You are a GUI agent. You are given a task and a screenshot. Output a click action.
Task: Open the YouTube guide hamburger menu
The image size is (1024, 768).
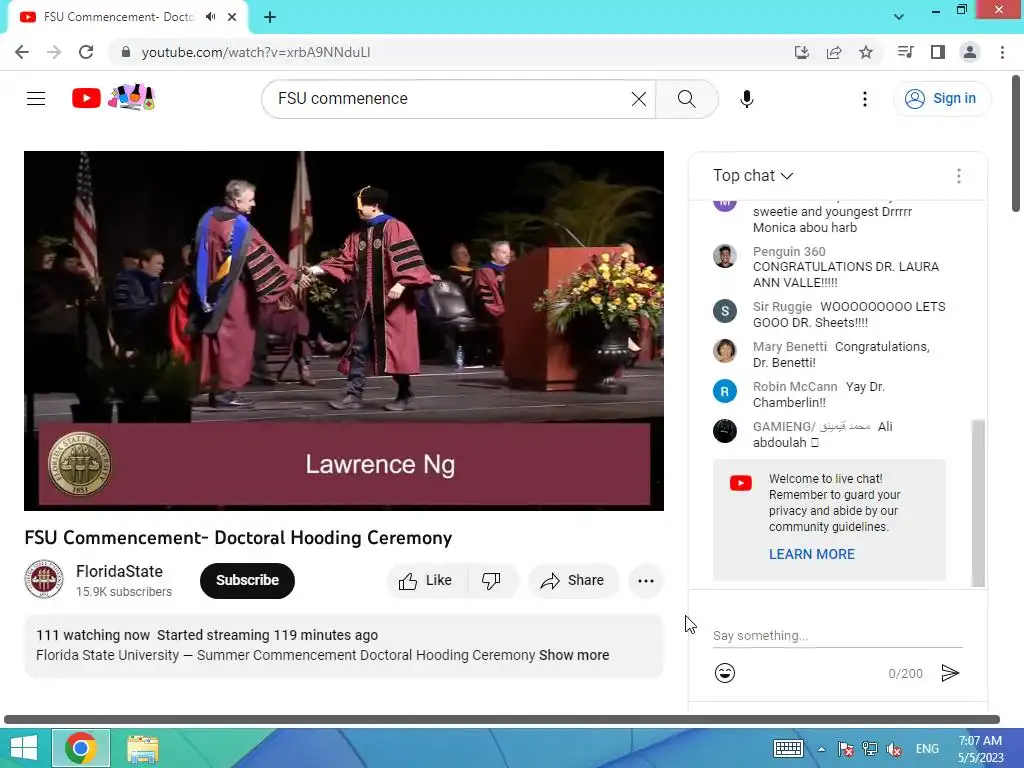pyautogui.click(x=36, y=99)
